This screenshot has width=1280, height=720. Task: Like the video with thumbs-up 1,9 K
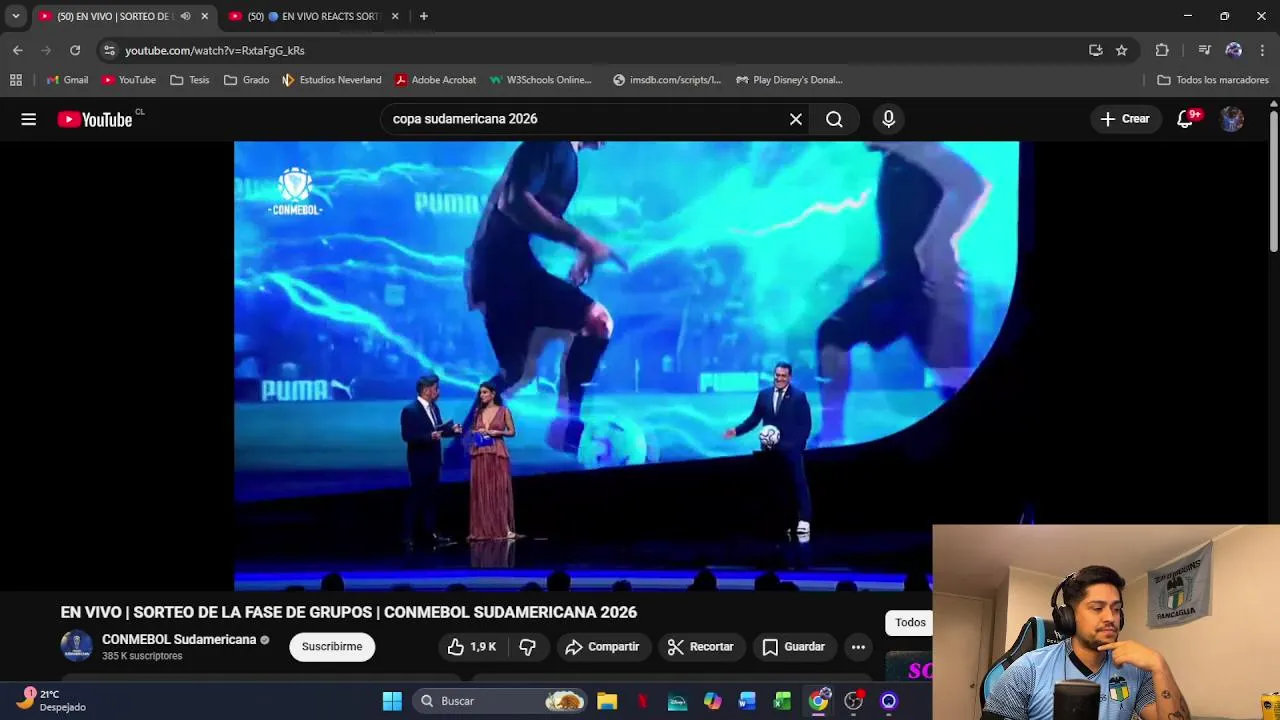coord(472,647)
